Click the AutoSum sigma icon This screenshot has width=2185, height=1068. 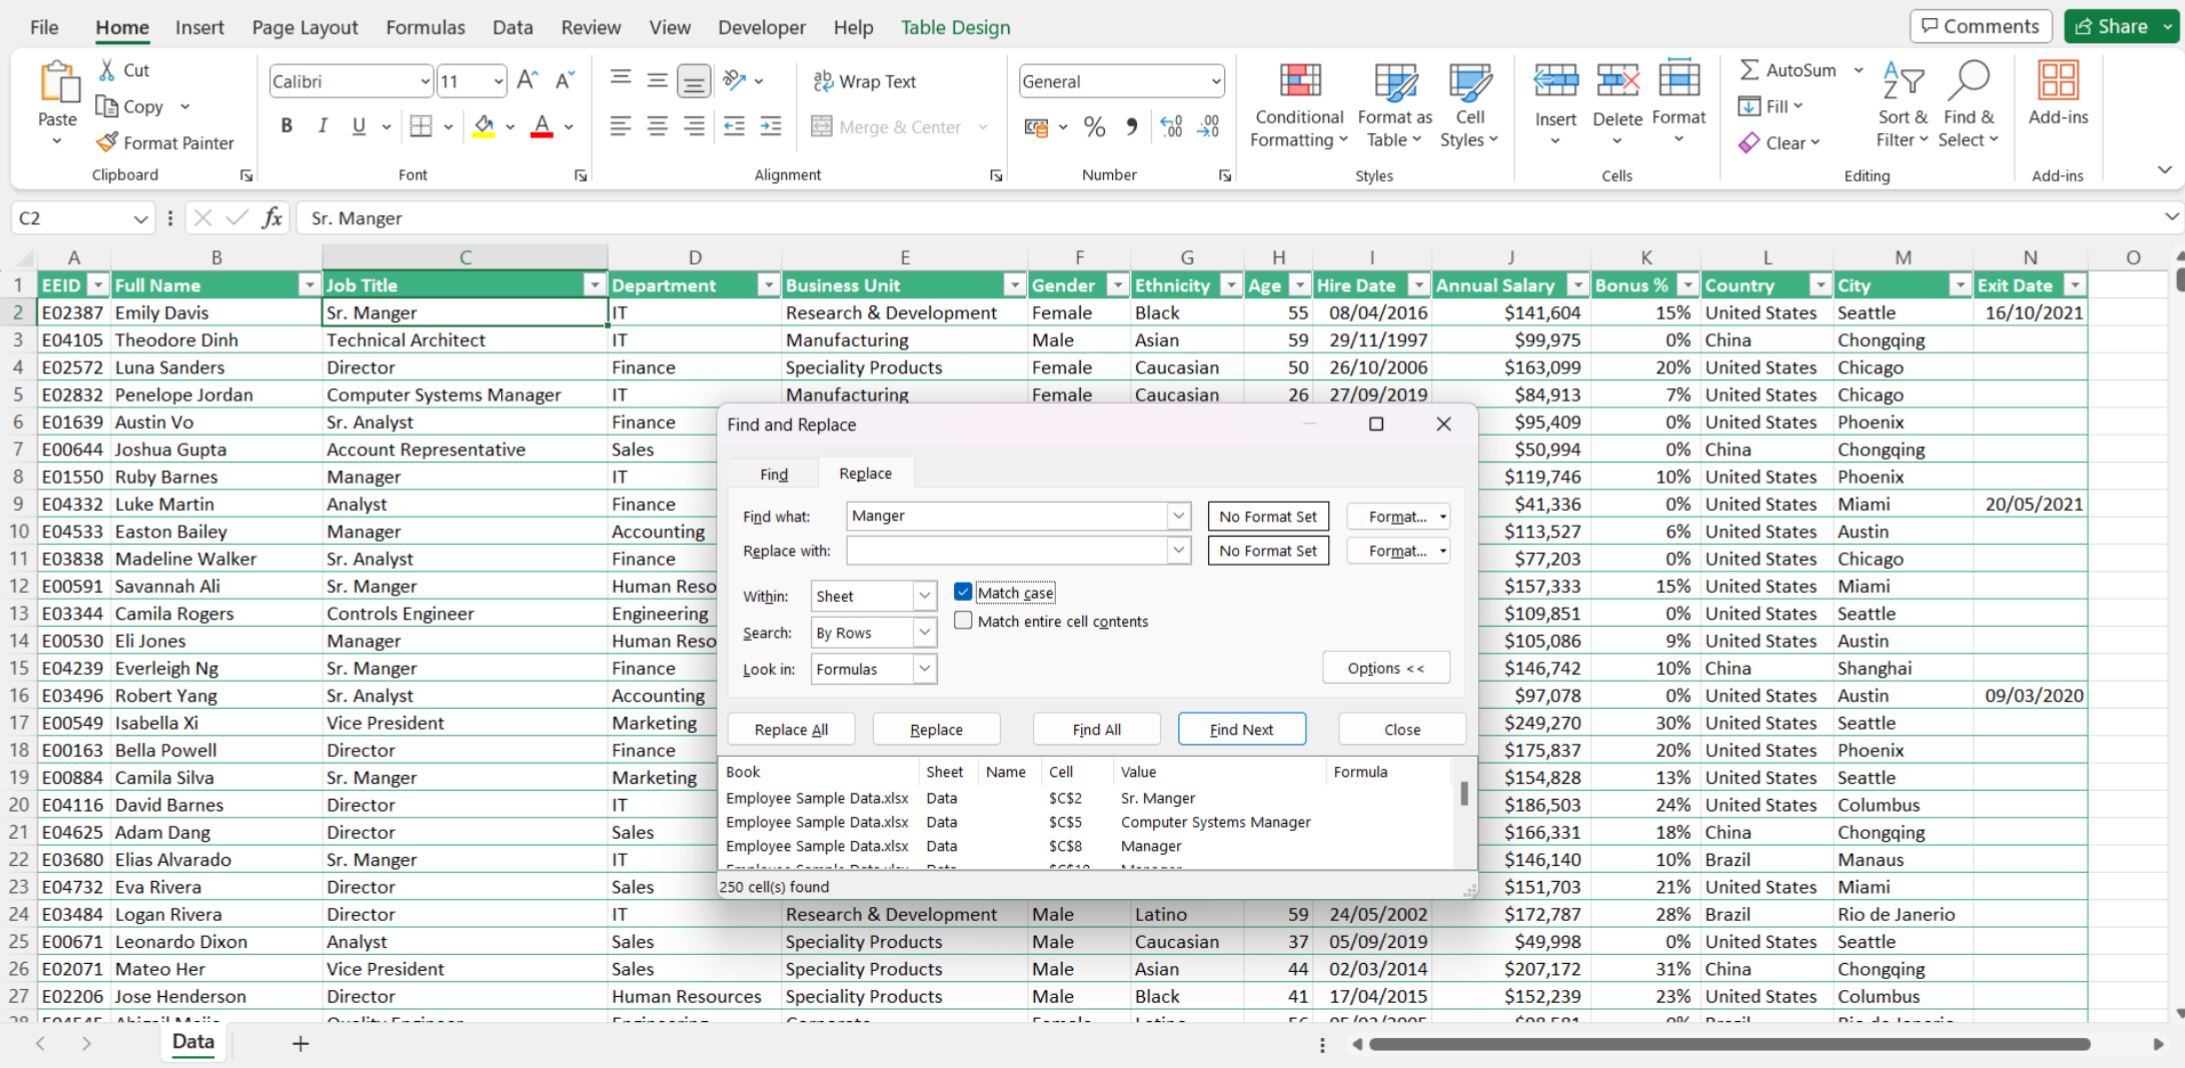pyautogui.click(x=1749, y=70)
